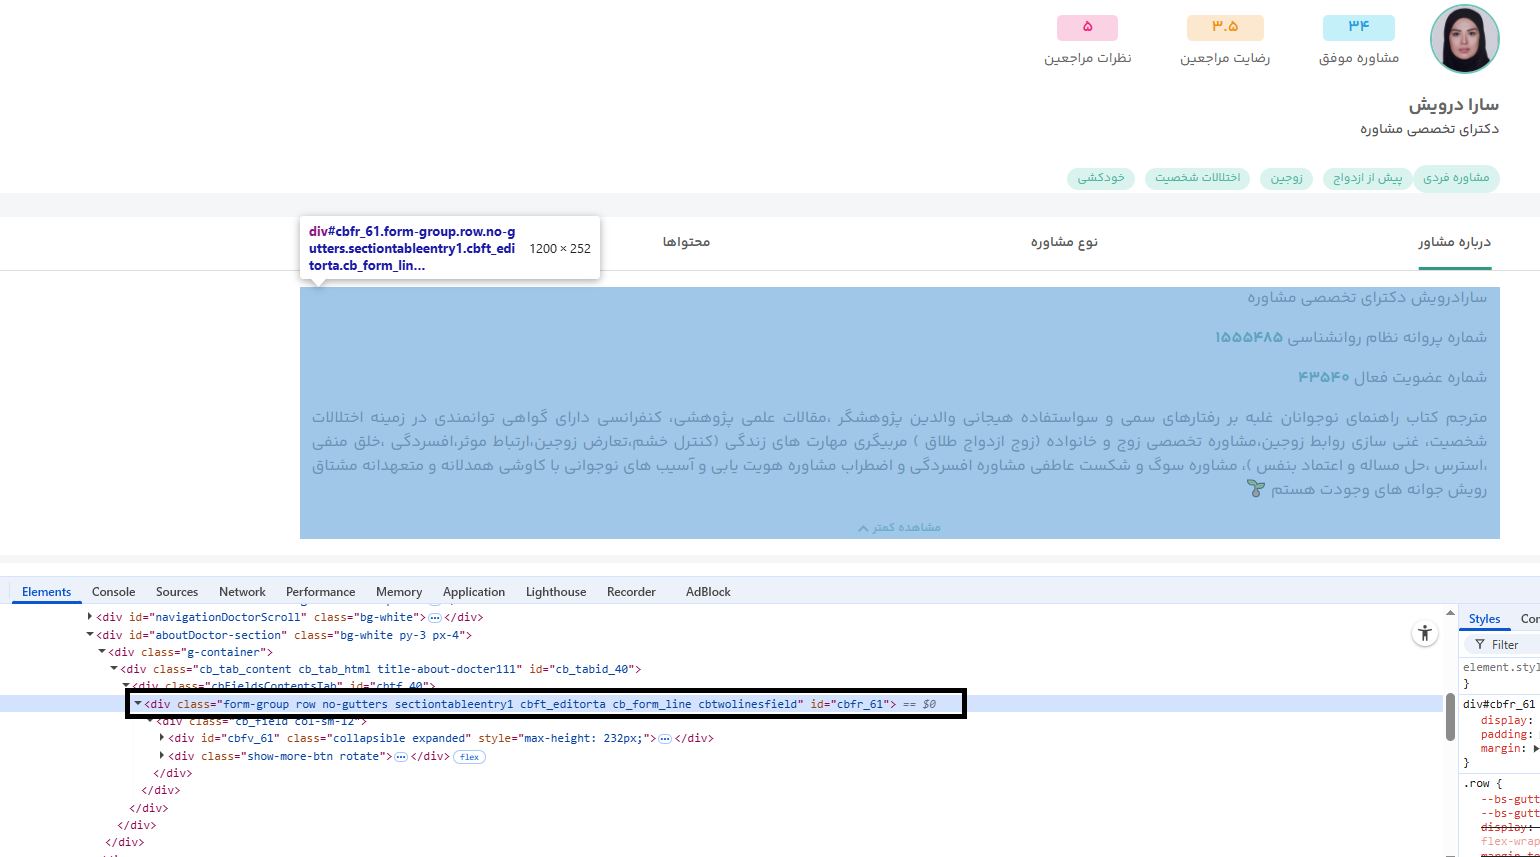
Task: Switch to the Network tab
Action: click(242, 592)
